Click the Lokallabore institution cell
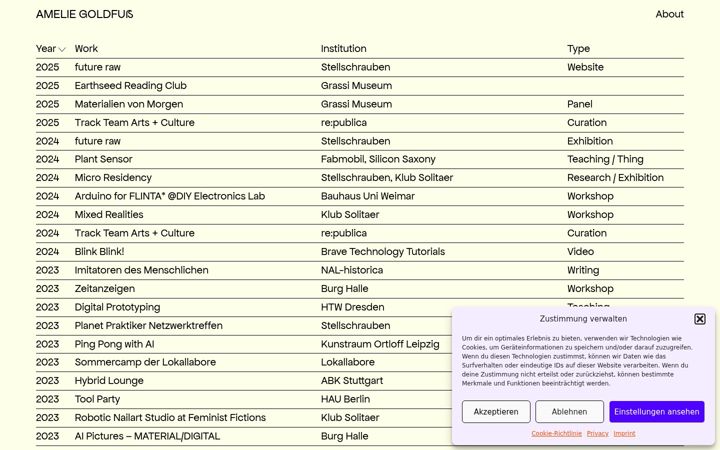This screenshot has height=450, width=720. (347, 362)
